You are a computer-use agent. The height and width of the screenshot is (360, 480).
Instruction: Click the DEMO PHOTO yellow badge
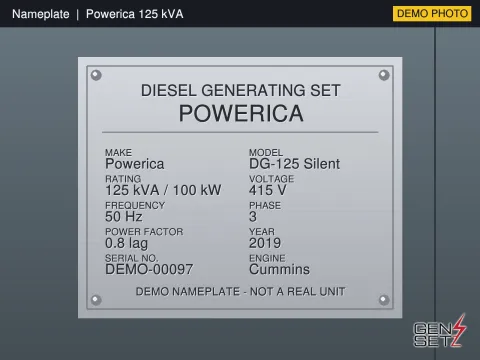click(x=432, y=14)
